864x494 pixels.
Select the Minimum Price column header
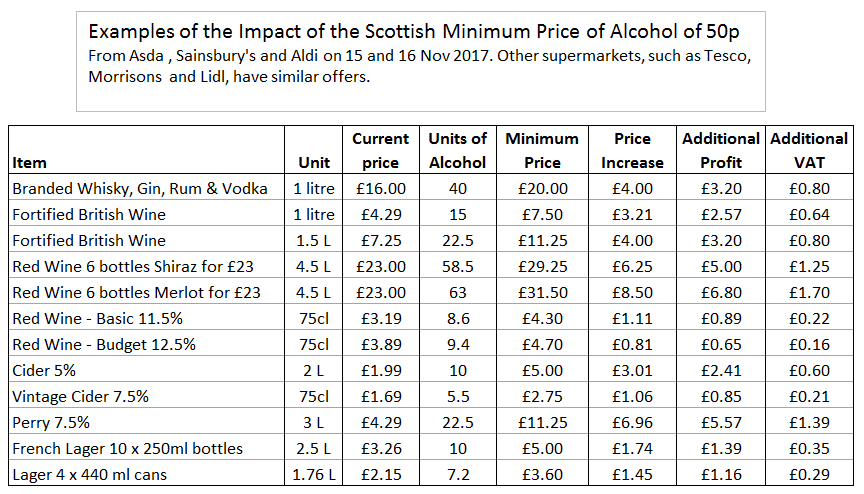(x=542, y=150)
